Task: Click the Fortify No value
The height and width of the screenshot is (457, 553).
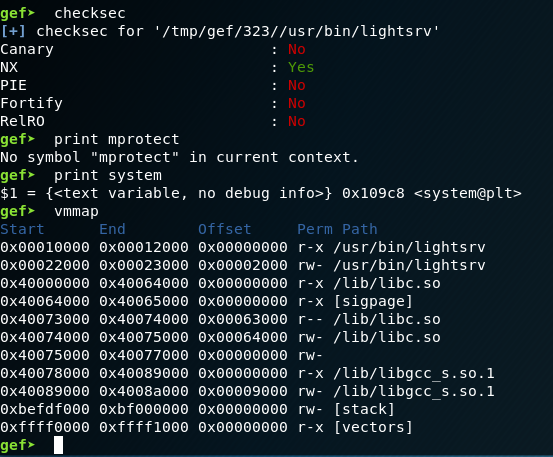Action: tap(297, 103)
